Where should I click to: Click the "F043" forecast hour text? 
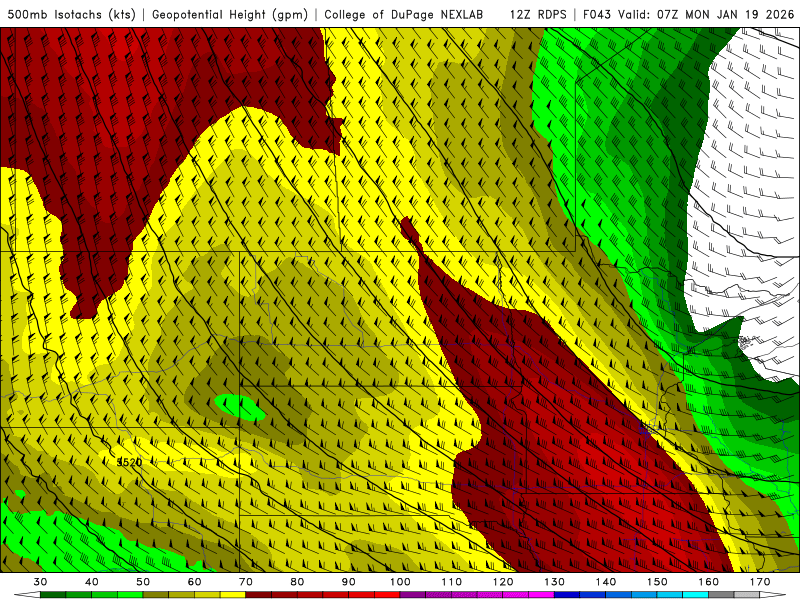tap(597, 14)
